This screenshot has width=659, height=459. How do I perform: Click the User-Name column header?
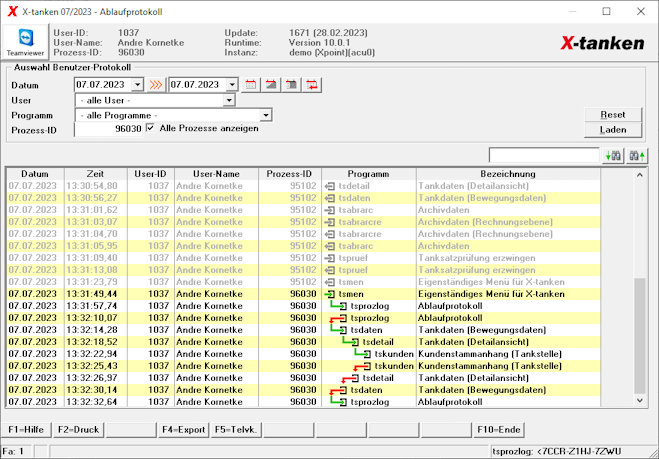pyautogui.click(x=216, y=174)
